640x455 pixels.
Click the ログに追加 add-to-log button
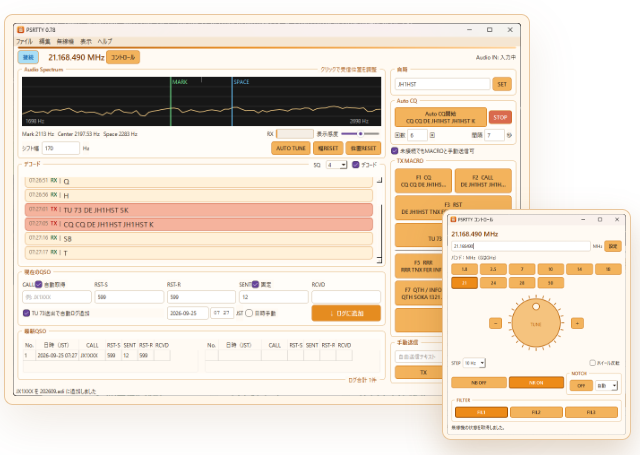pos(346,313)
